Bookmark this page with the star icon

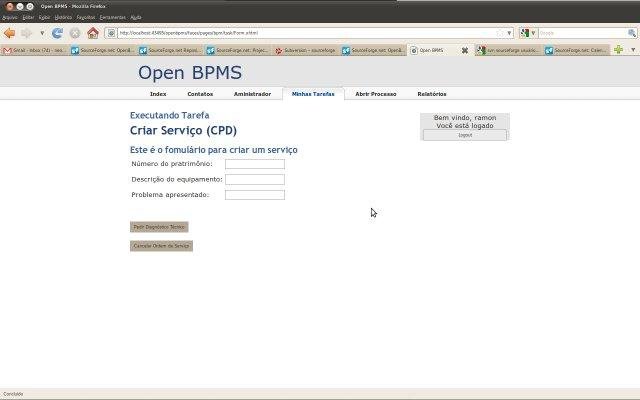pyautogui.click(x=500, y=33)
